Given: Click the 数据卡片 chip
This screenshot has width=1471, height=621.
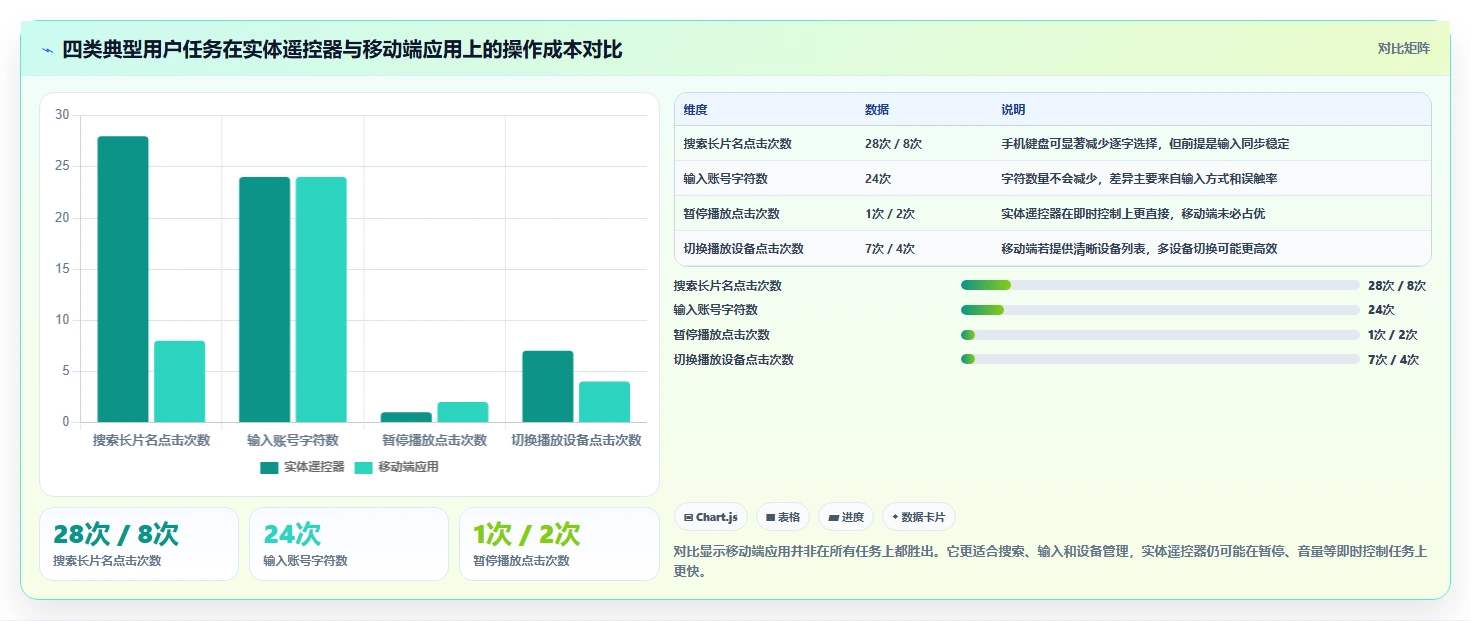Looking at the screenshot, I should pyautogui.click(x=918, y=517).
